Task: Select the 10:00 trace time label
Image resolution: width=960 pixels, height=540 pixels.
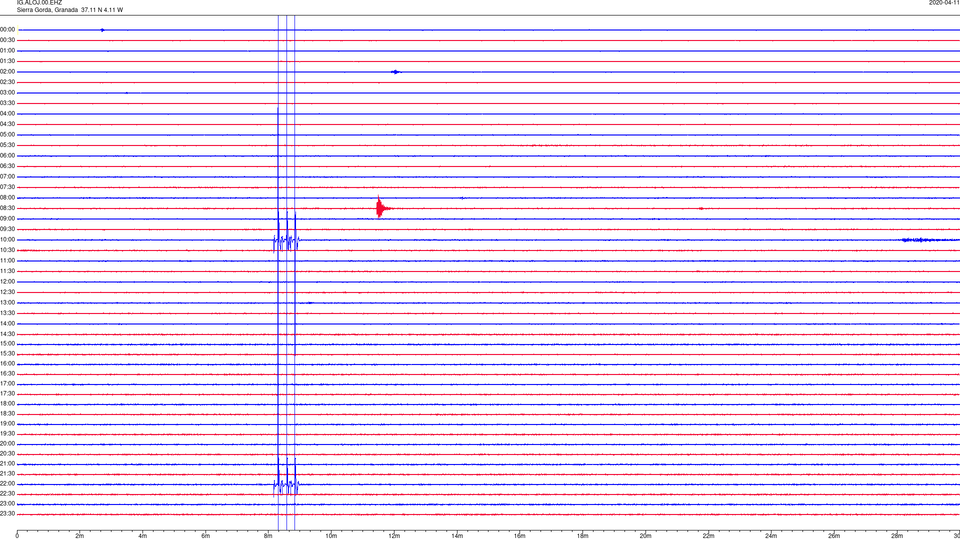Action: click(7, 240)
